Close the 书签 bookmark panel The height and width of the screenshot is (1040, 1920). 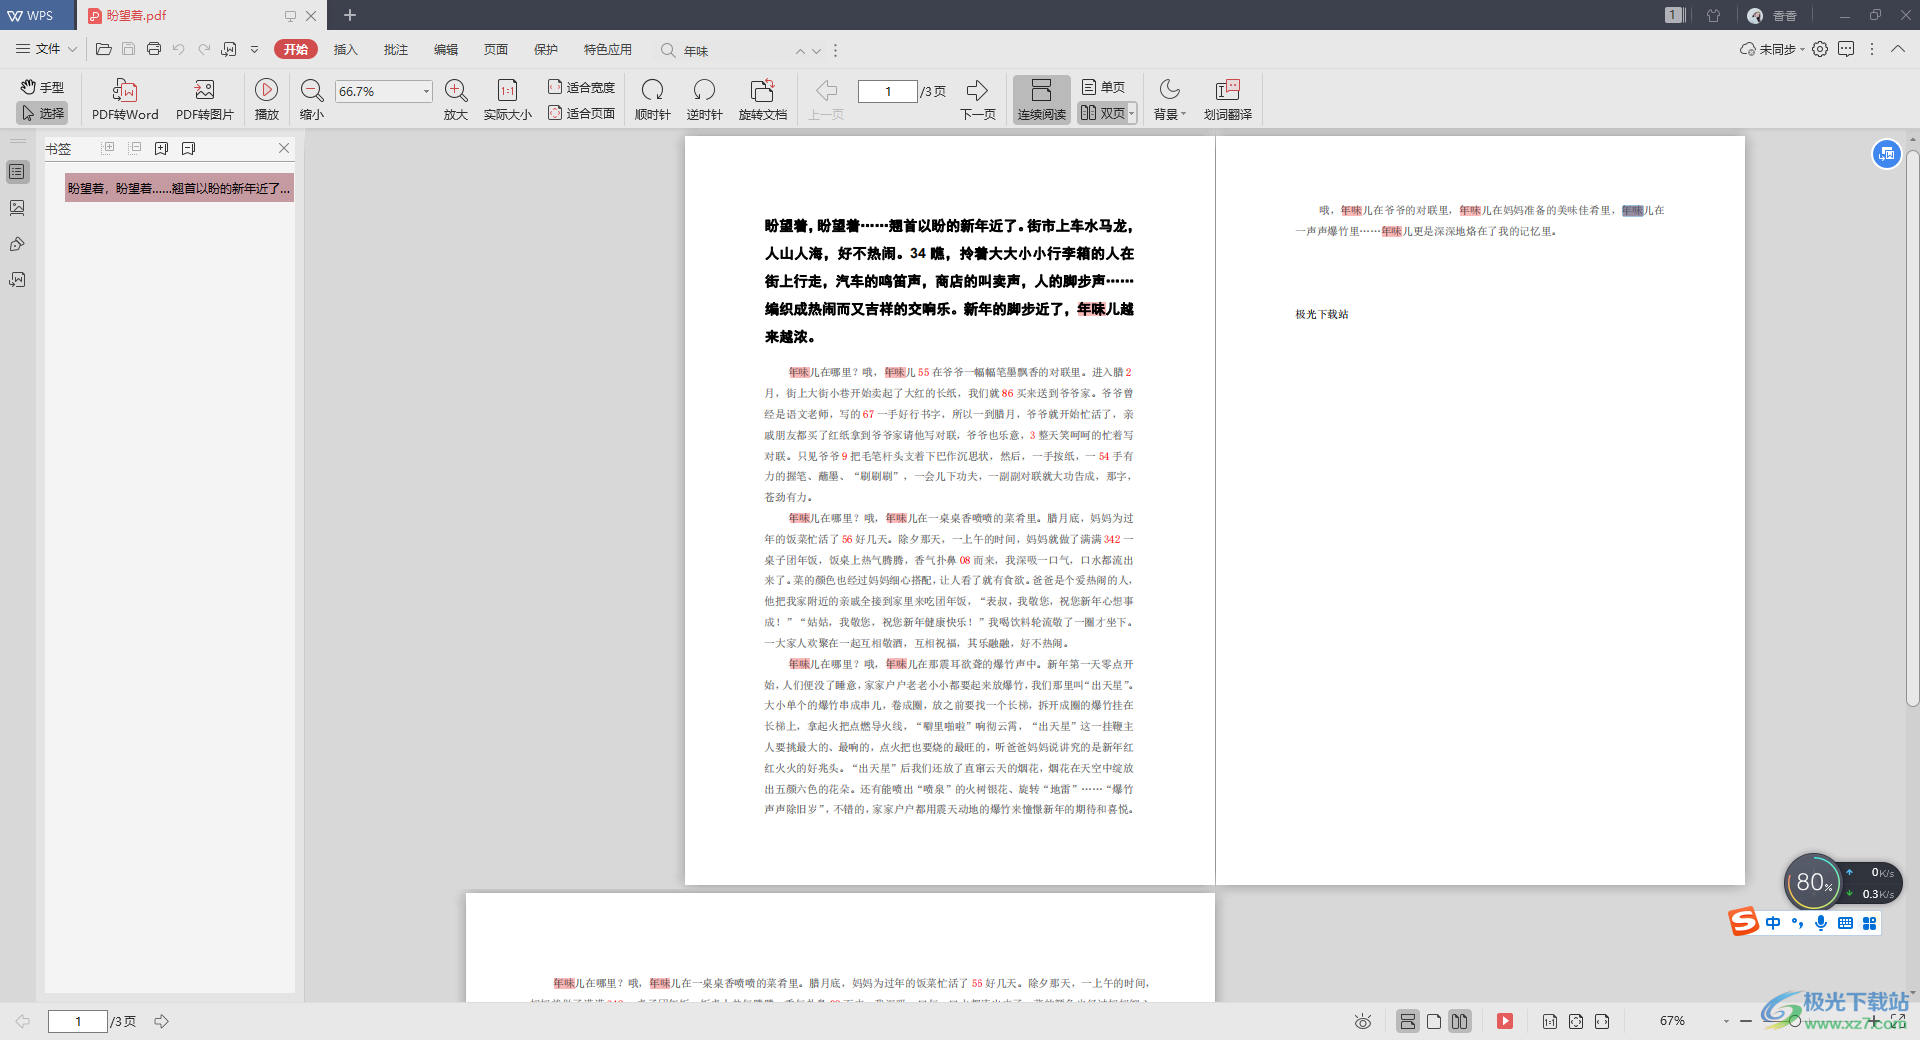(284, 148)
